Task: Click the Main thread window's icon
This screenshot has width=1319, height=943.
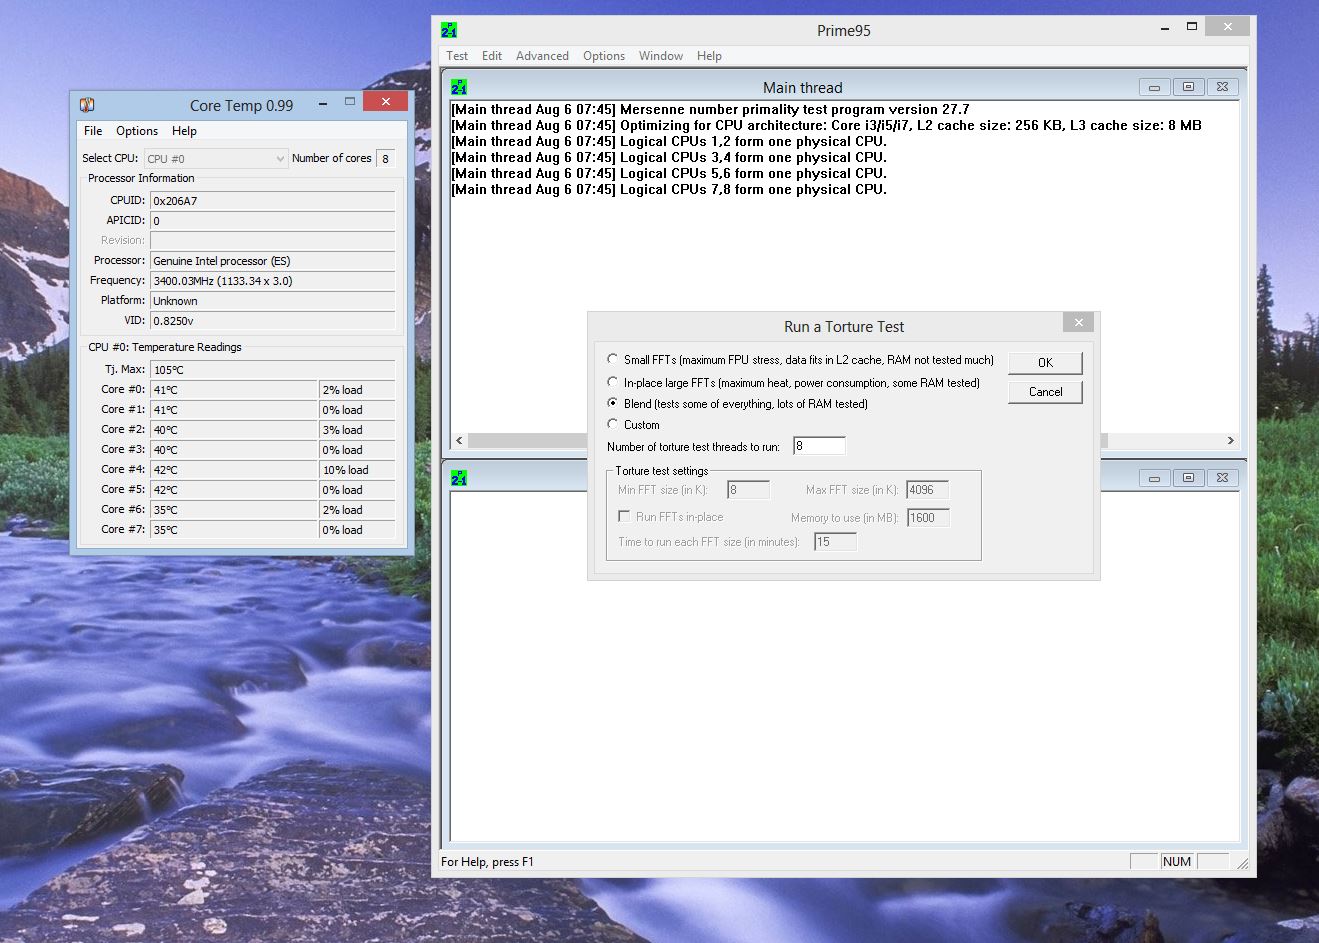Action: pyautogui.click(x=459, y=87)
